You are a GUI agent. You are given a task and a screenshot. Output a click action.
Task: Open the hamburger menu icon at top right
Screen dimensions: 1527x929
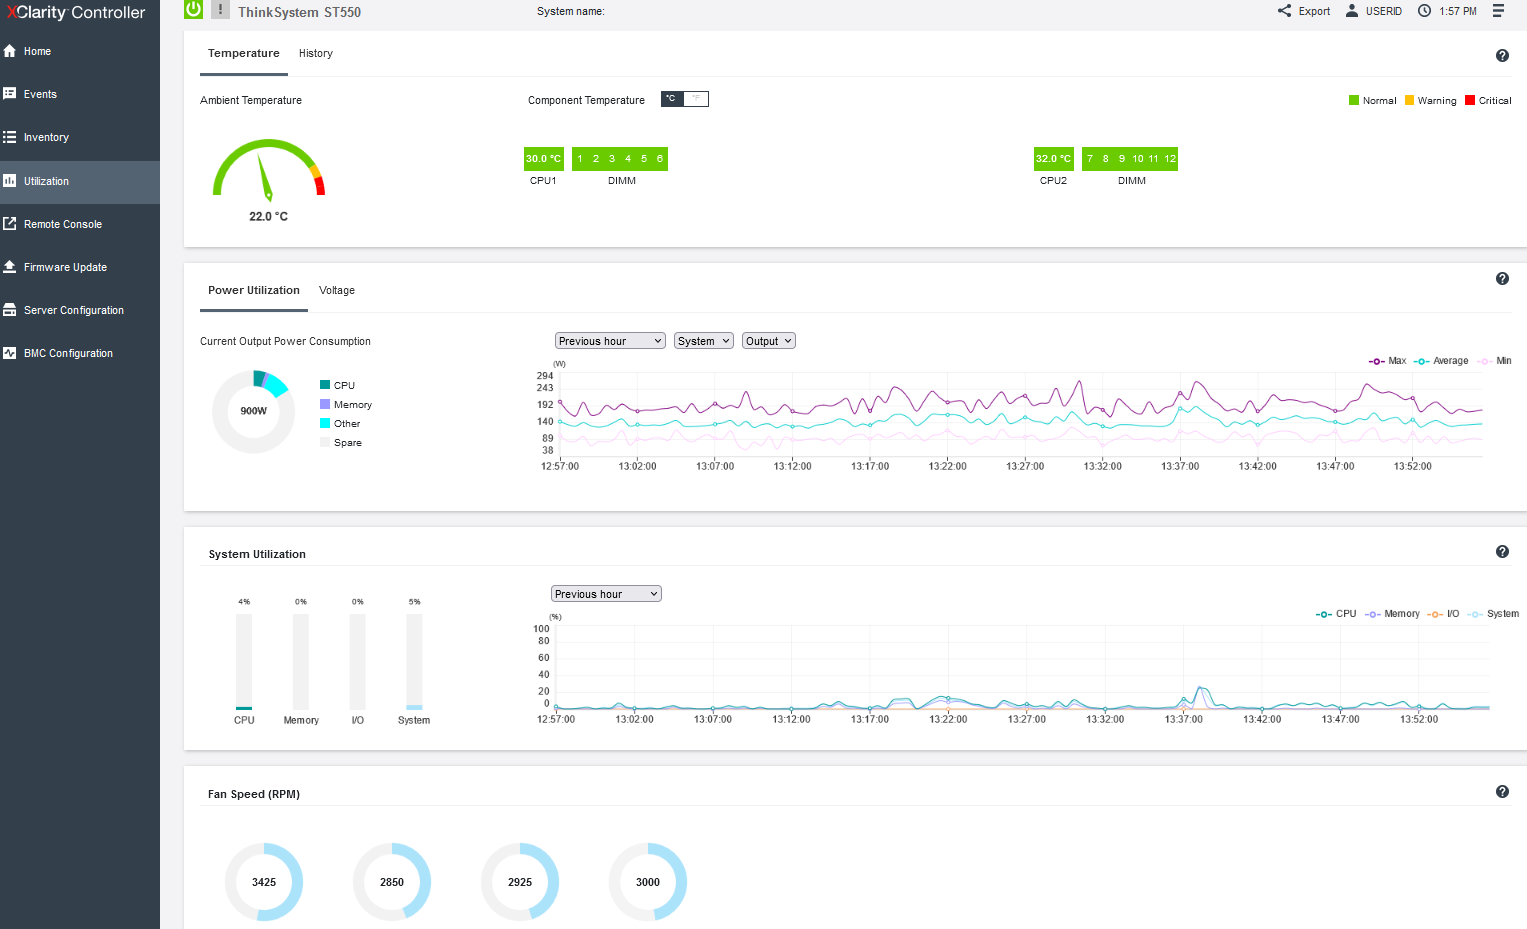click(1498, 11)
